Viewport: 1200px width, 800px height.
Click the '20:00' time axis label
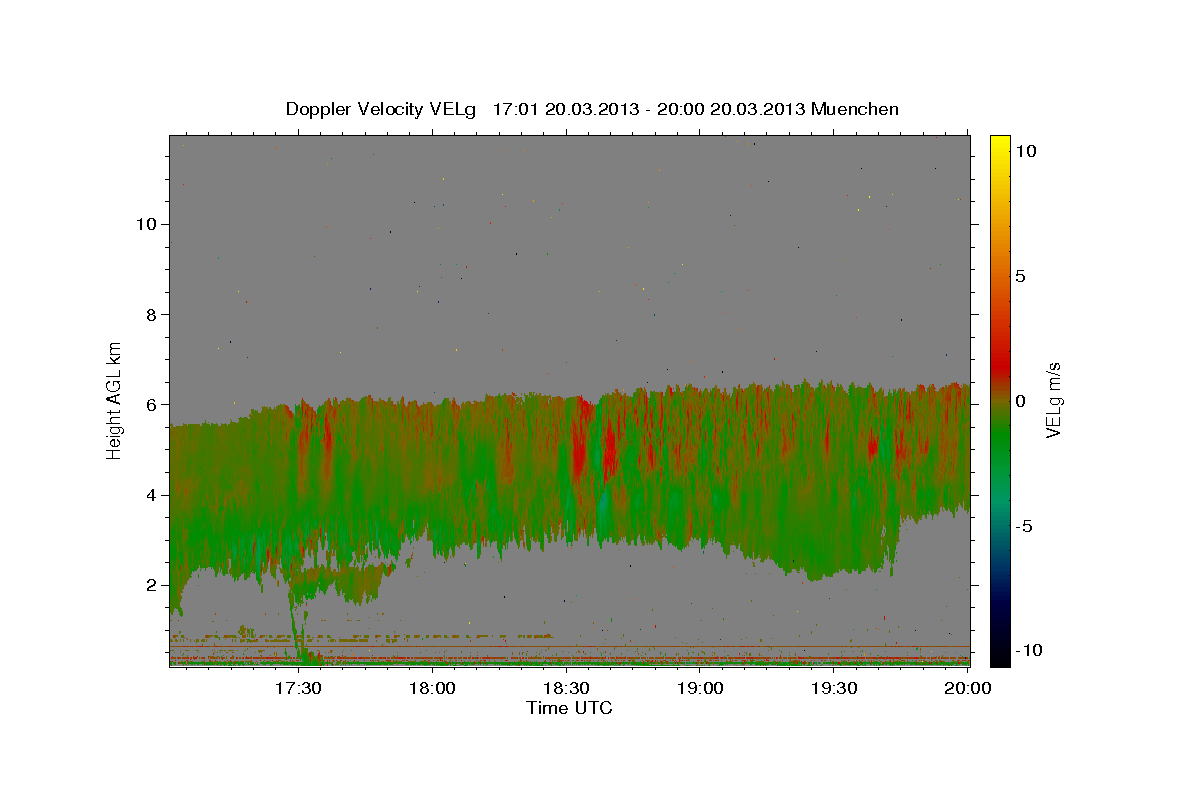(x=966, y=688)
